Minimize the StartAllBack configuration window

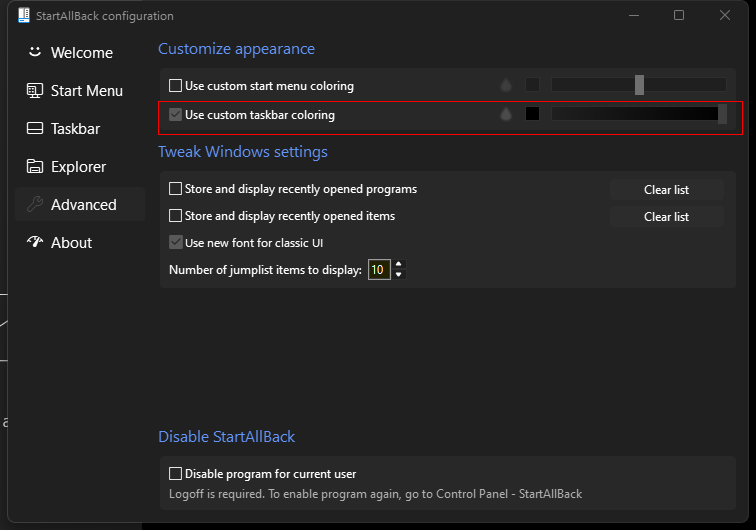[x=634, y=15]
